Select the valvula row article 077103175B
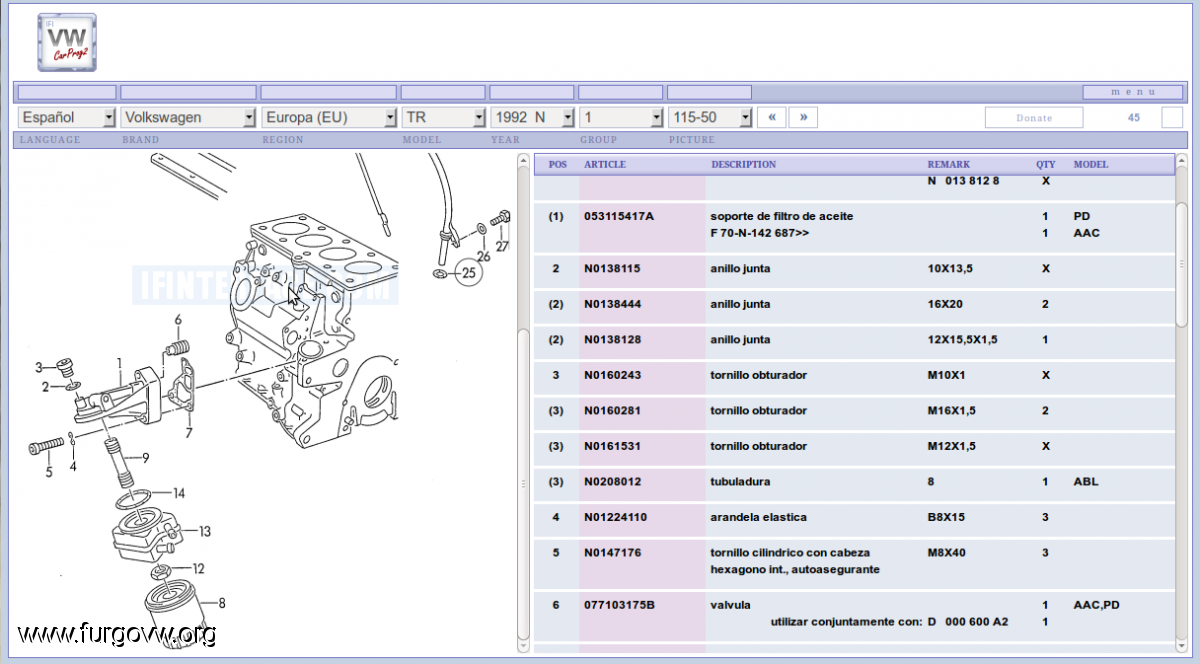Screen dimensions: 1200x664 click(x=619, y=605)
